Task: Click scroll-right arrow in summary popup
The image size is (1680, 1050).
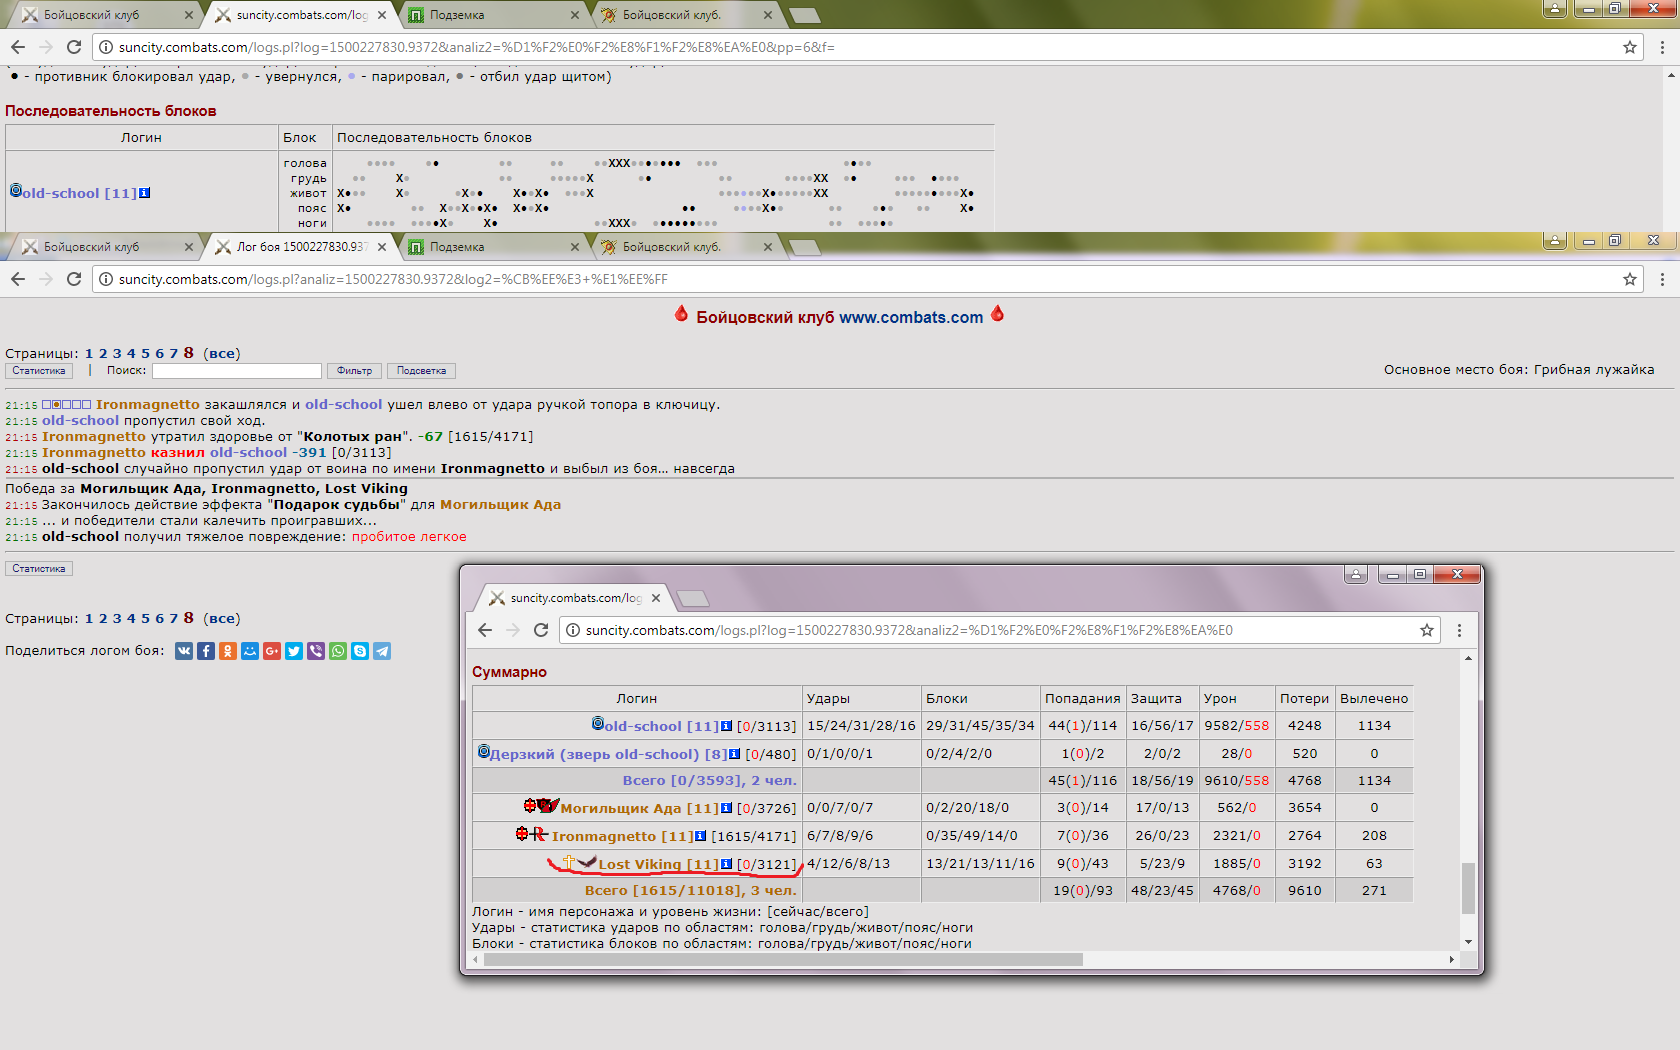Action: [1452, 960]
